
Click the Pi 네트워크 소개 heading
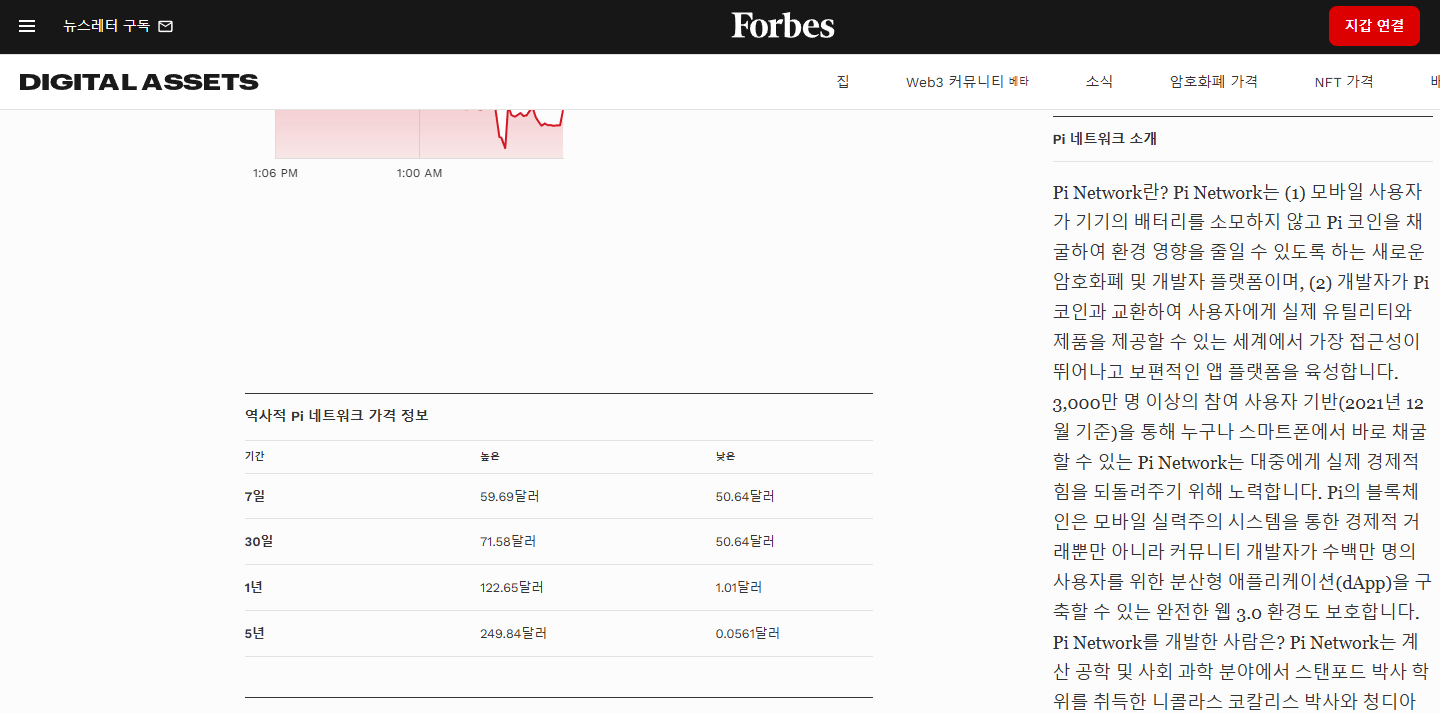(x=1105, y=139)
